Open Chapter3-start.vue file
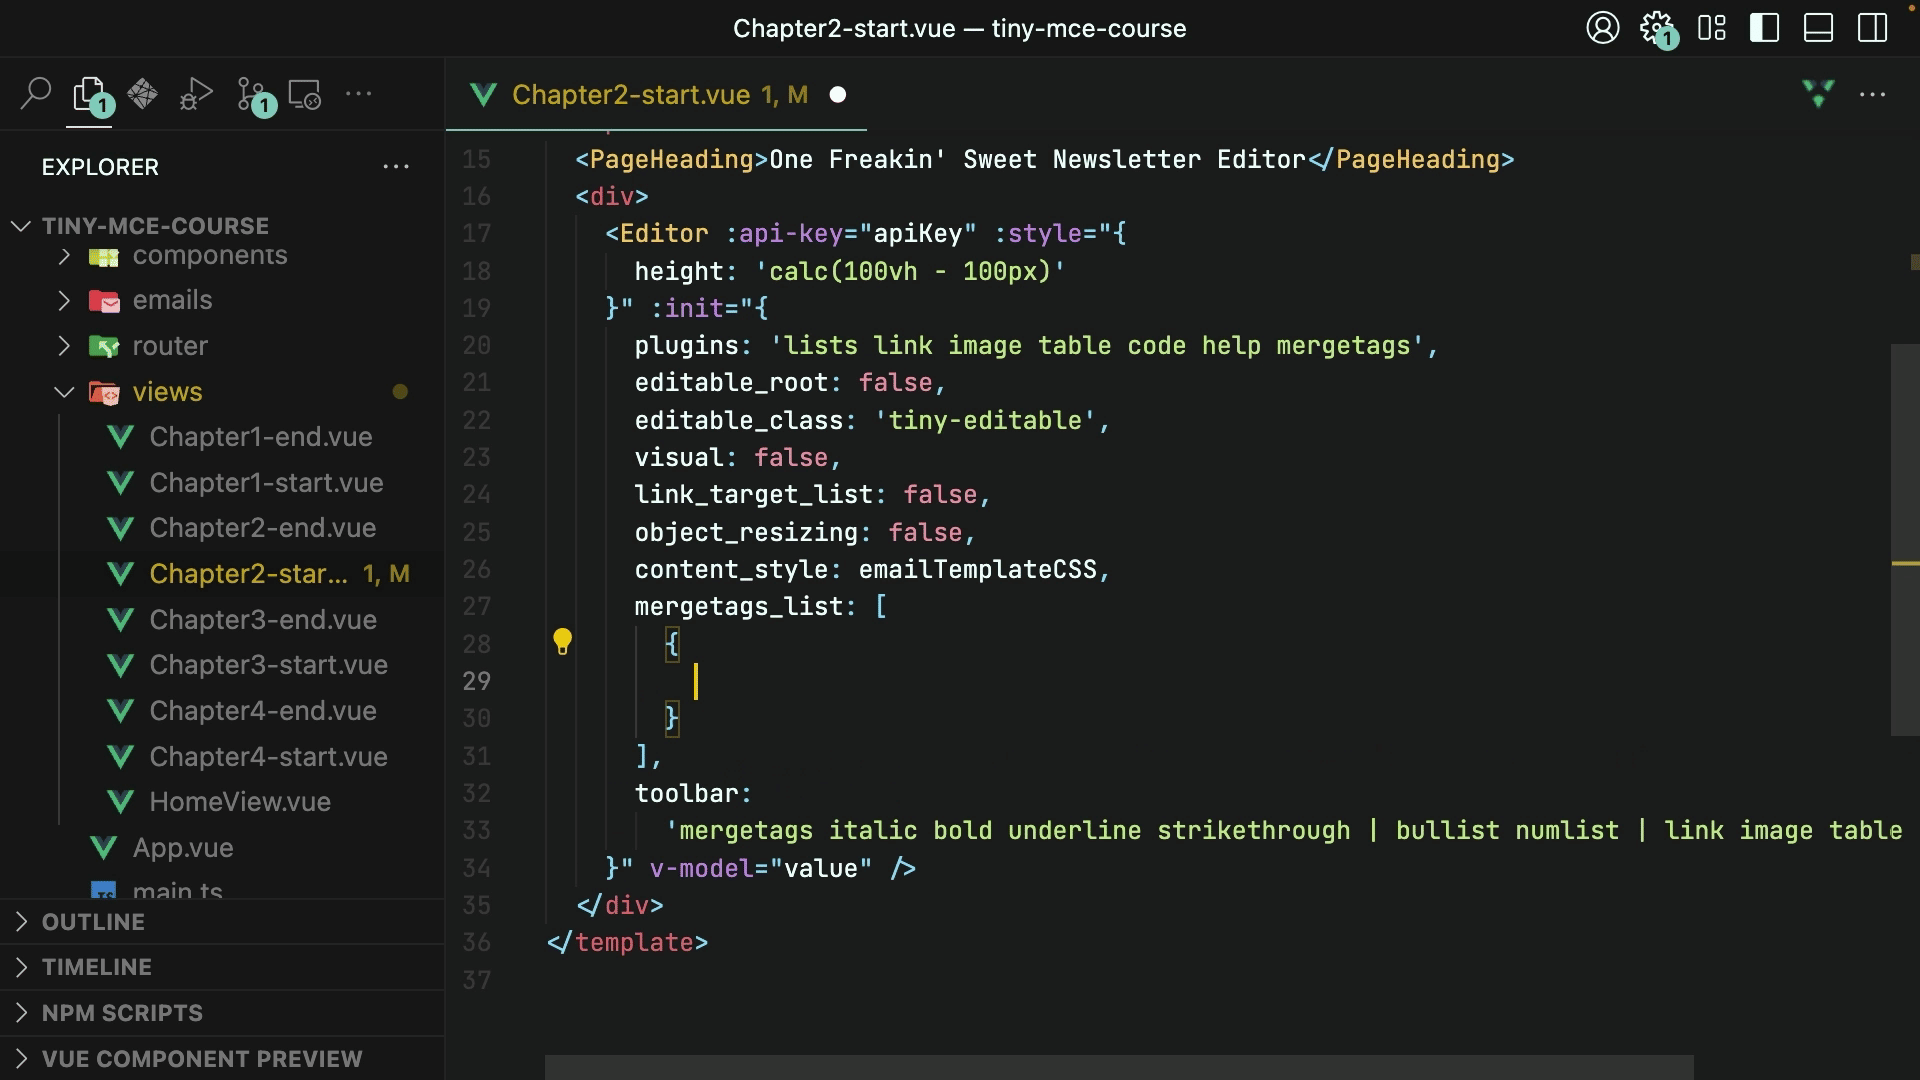The image size is (1920, 1080). pyautogui.click(x=268, y=665)
